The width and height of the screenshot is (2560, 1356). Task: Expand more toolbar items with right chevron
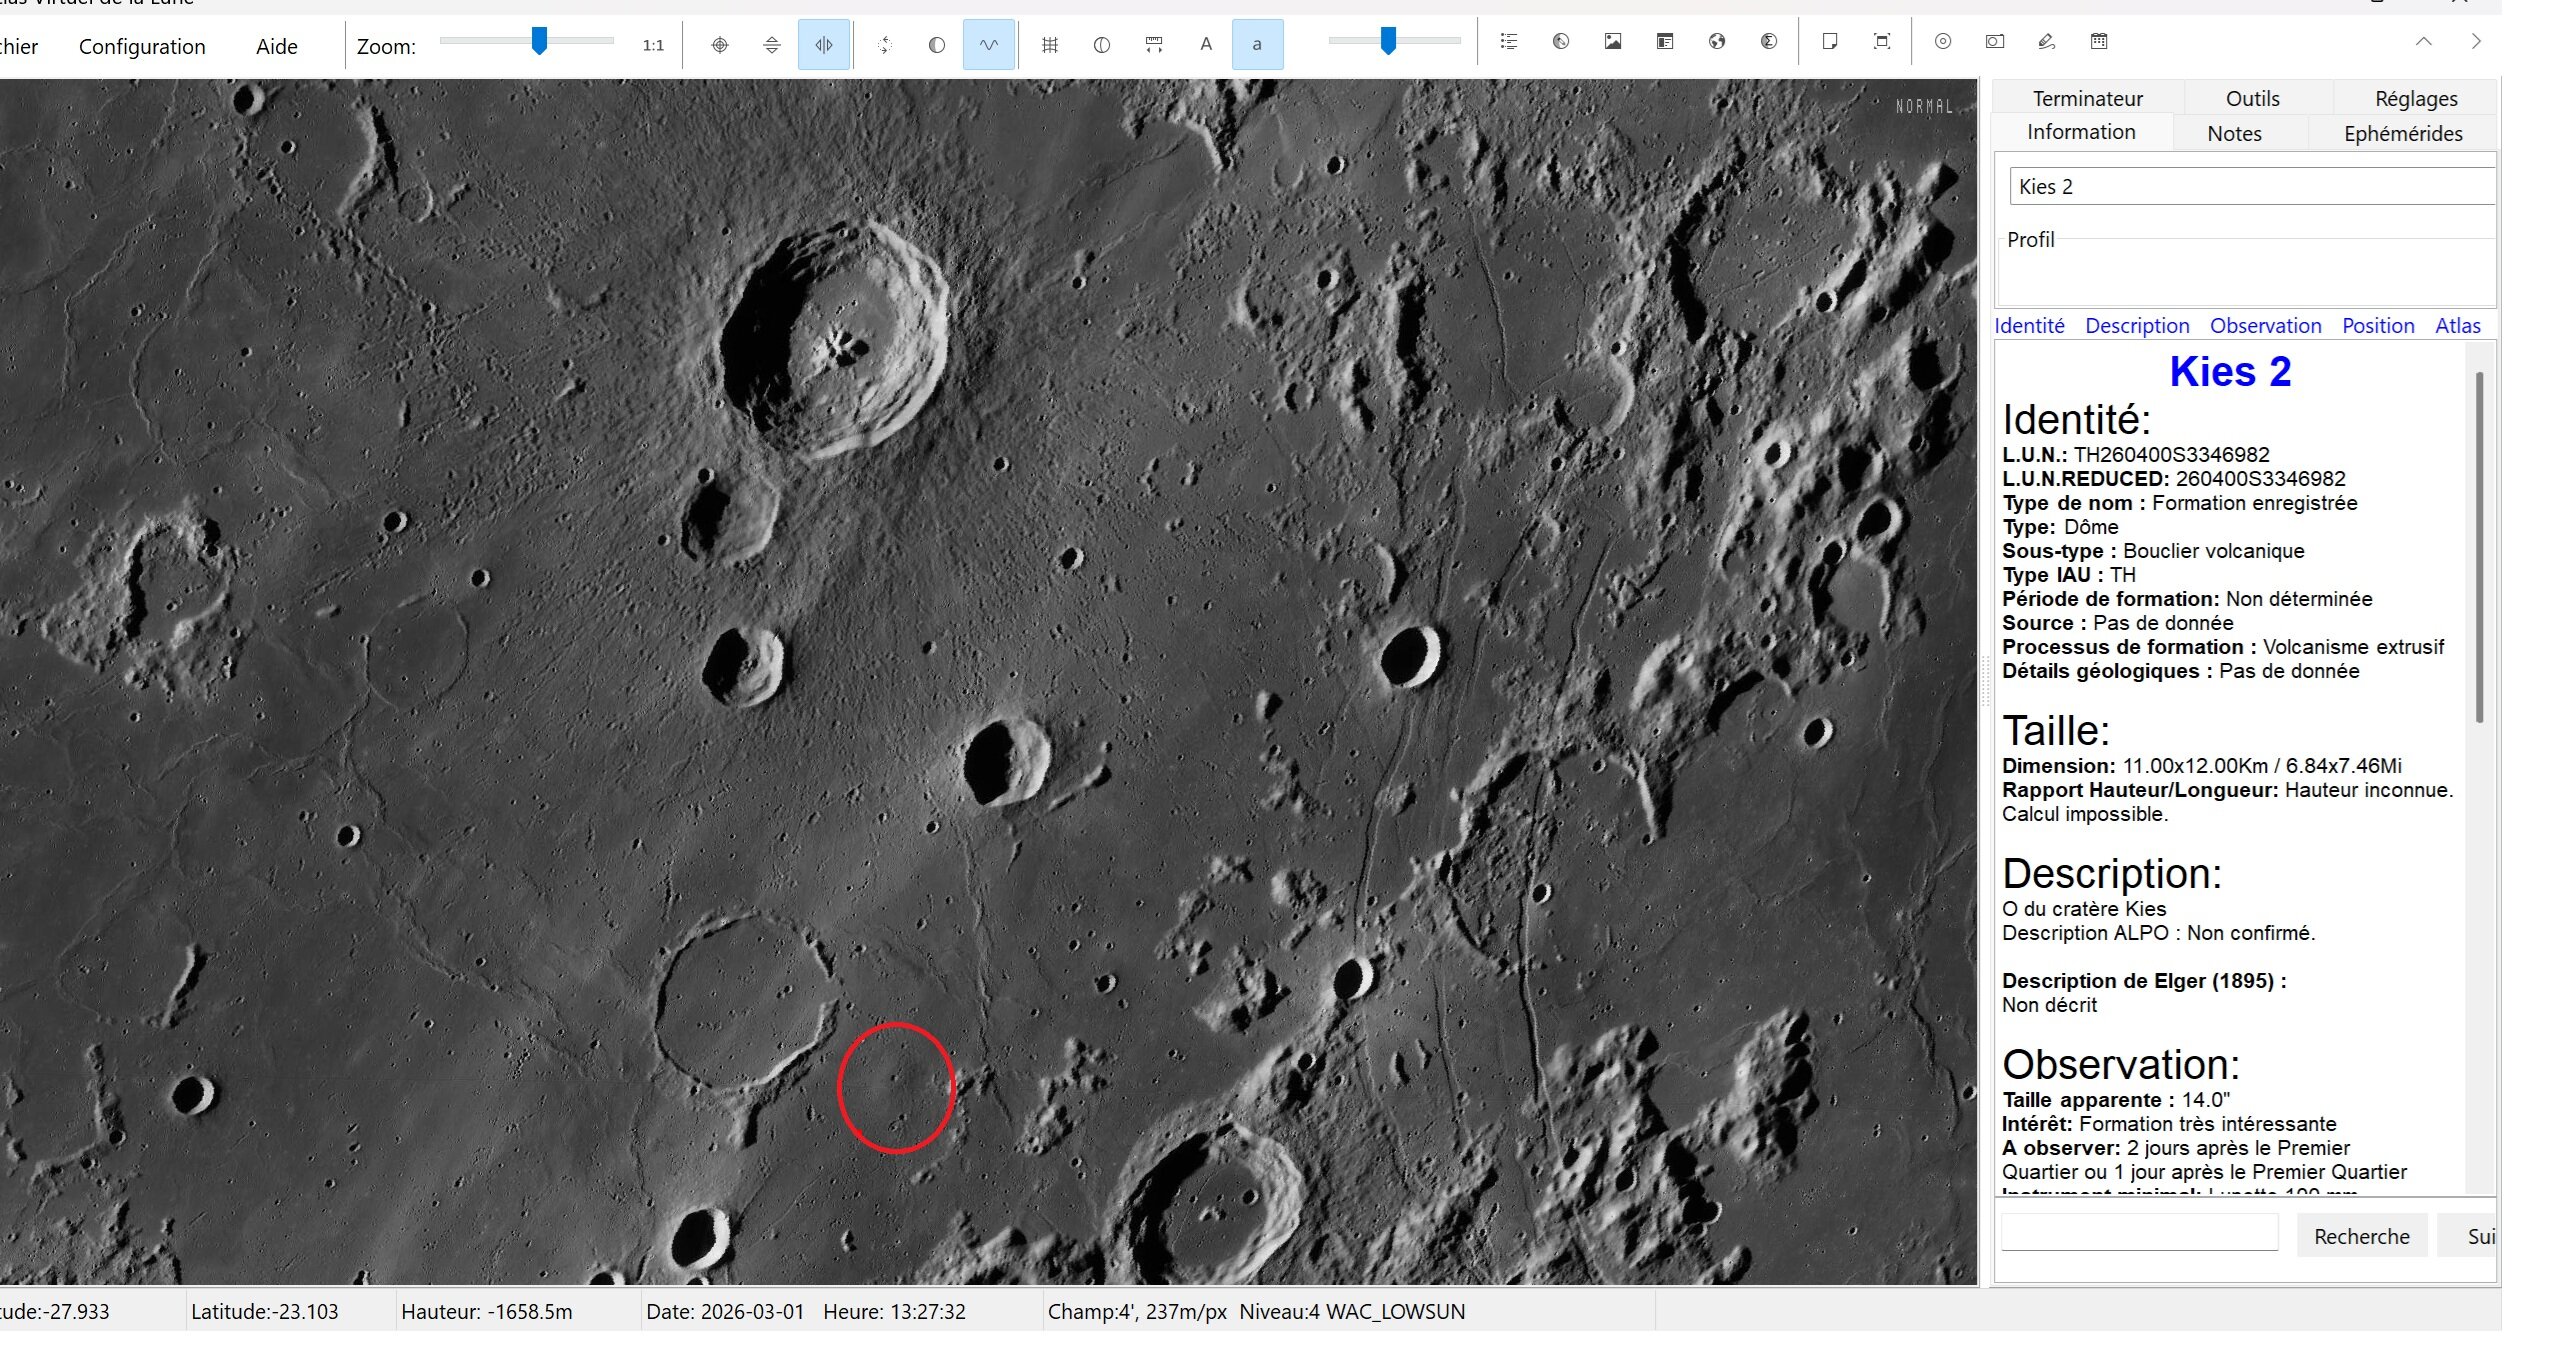2476,42
